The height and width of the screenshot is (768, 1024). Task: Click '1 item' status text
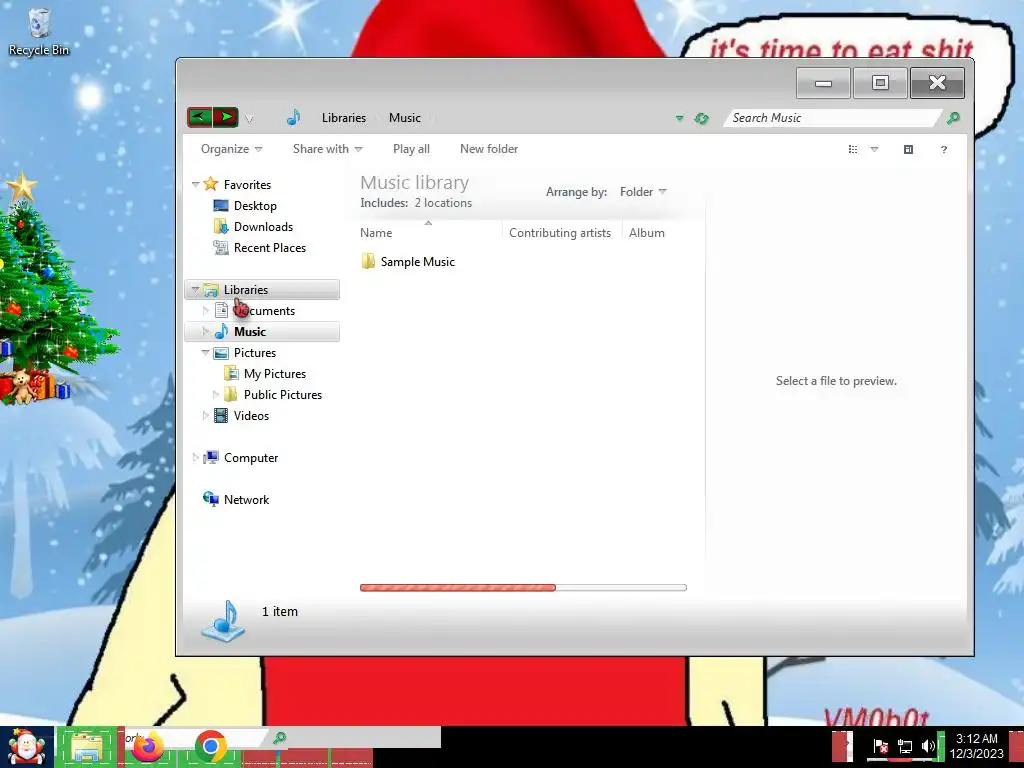tap(280, 611)
